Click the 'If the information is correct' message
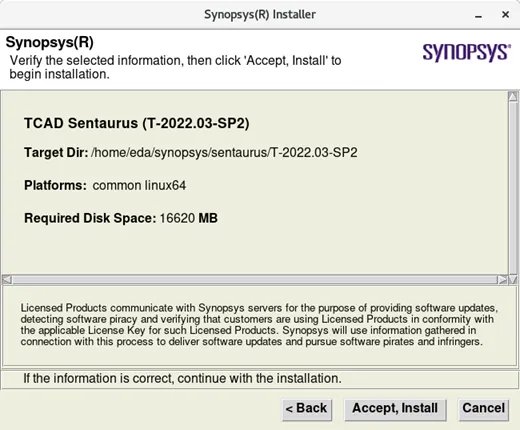The width and height of the screenshot is (520, 430). [182, 379]
